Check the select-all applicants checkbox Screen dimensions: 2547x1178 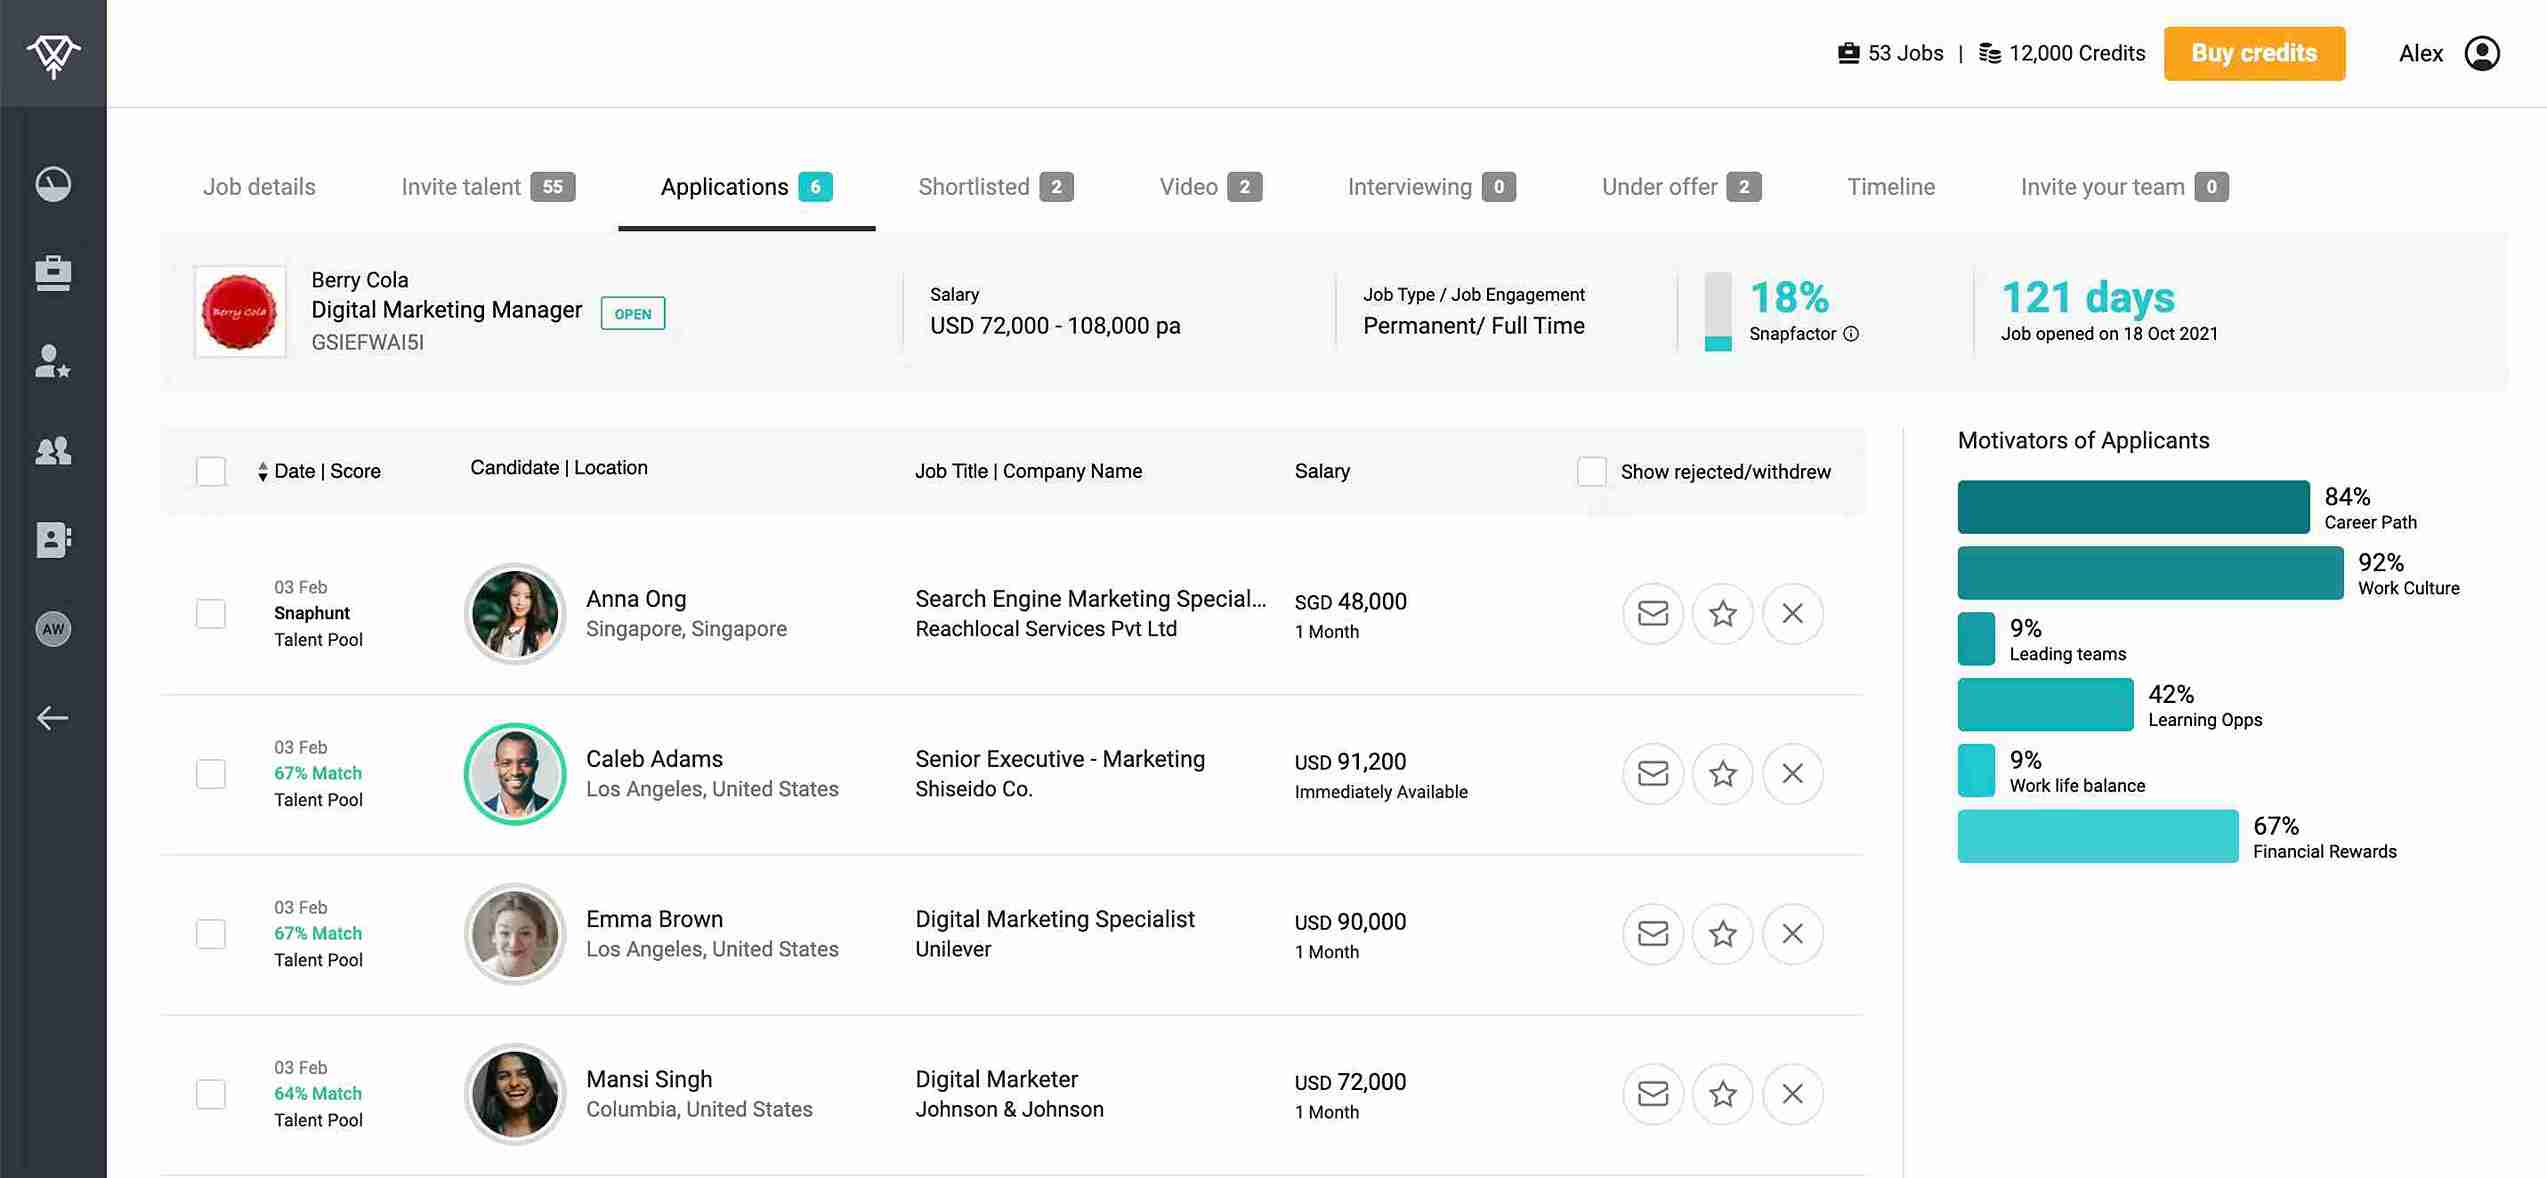(x=211, y=471)
